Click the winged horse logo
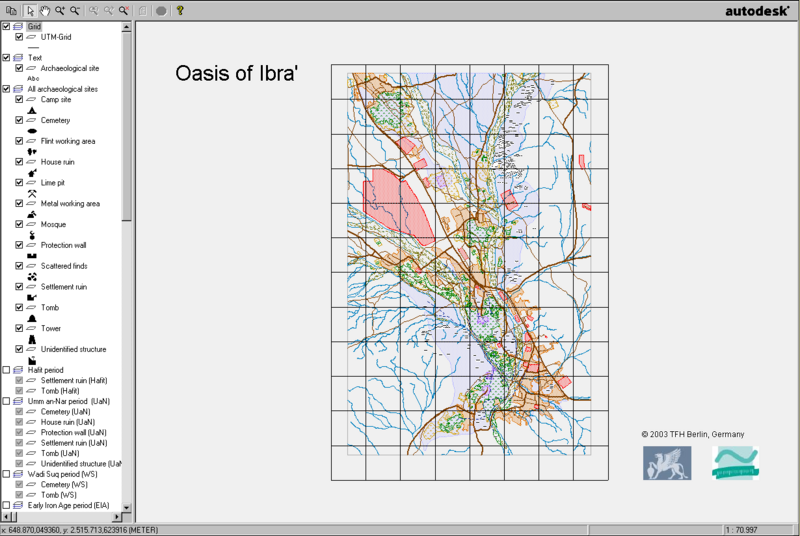 (664, 462)
